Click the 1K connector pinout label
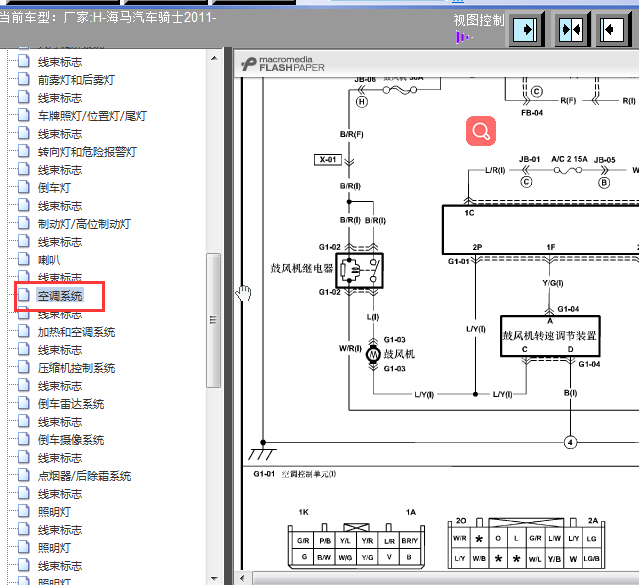Image resolution: width=639 pixels, height=585 pixels. (x=304, y=512)
